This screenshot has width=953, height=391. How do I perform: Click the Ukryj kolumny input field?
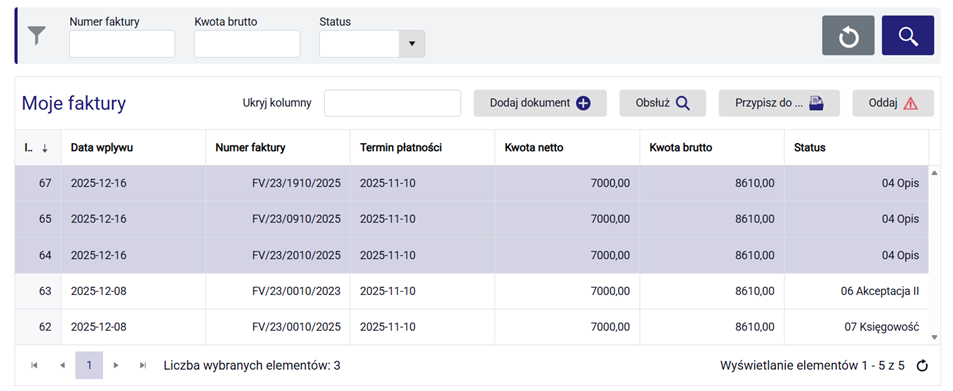pyautogui.click(x=393, y=103)
